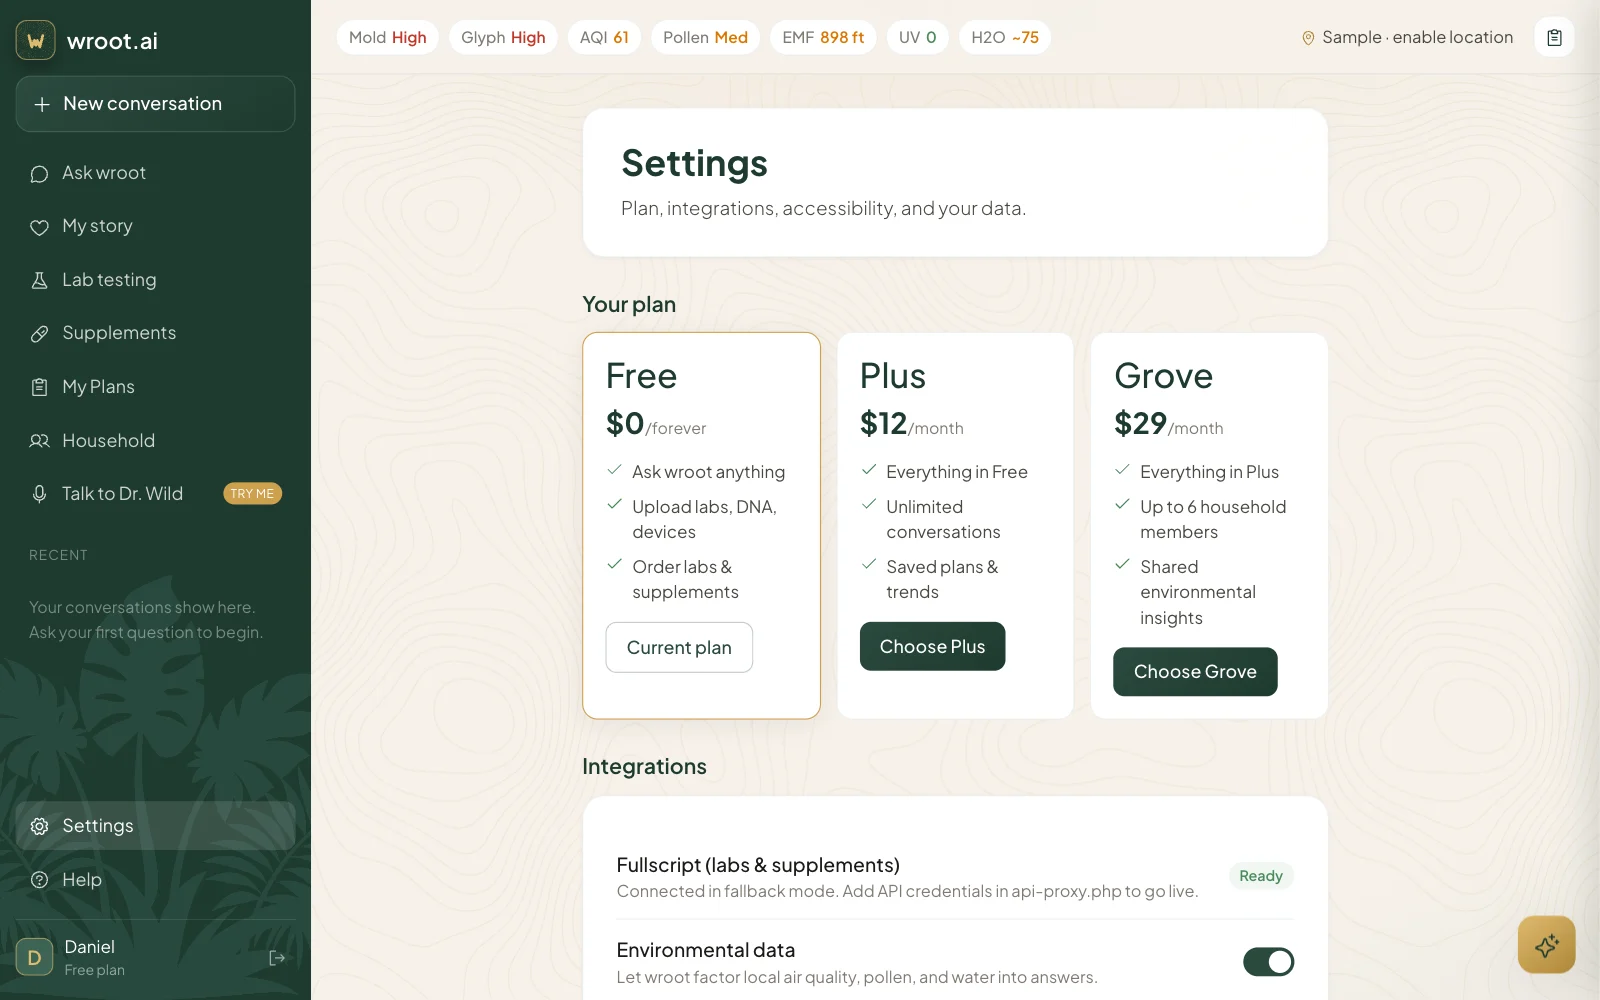The height and width of the screenshot is (1000, 1600).
Task: Click 'Up to 6 household members' text
Action: 1213,519
